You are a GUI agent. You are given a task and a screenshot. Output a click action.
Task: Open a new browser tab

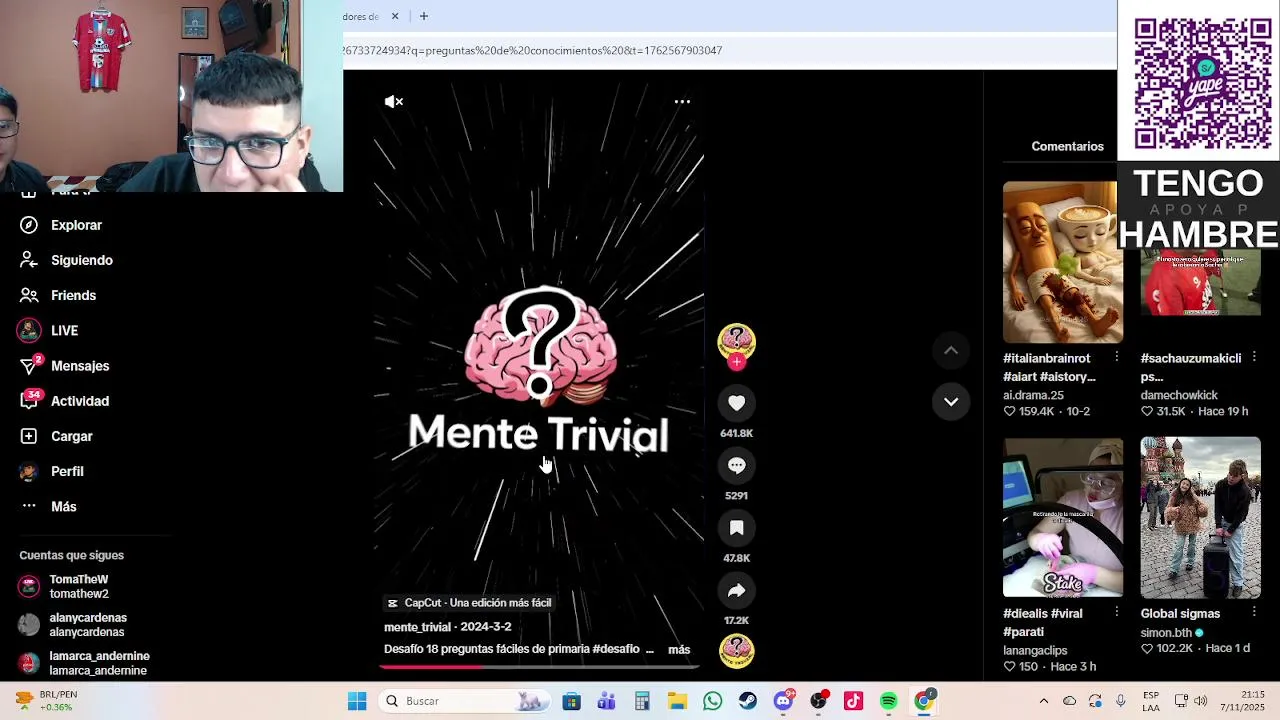click(x=424, y=16)
